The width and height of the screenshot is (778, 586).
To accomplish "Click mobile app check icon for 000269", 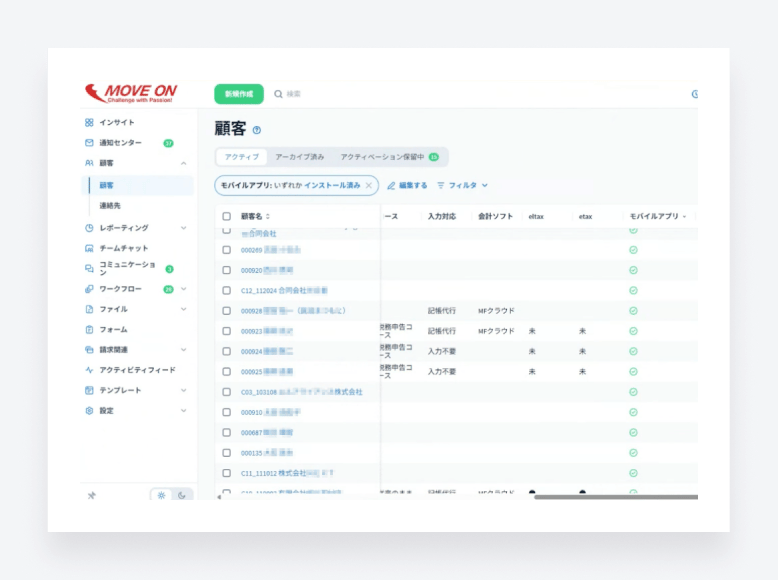I will (633, 250).
